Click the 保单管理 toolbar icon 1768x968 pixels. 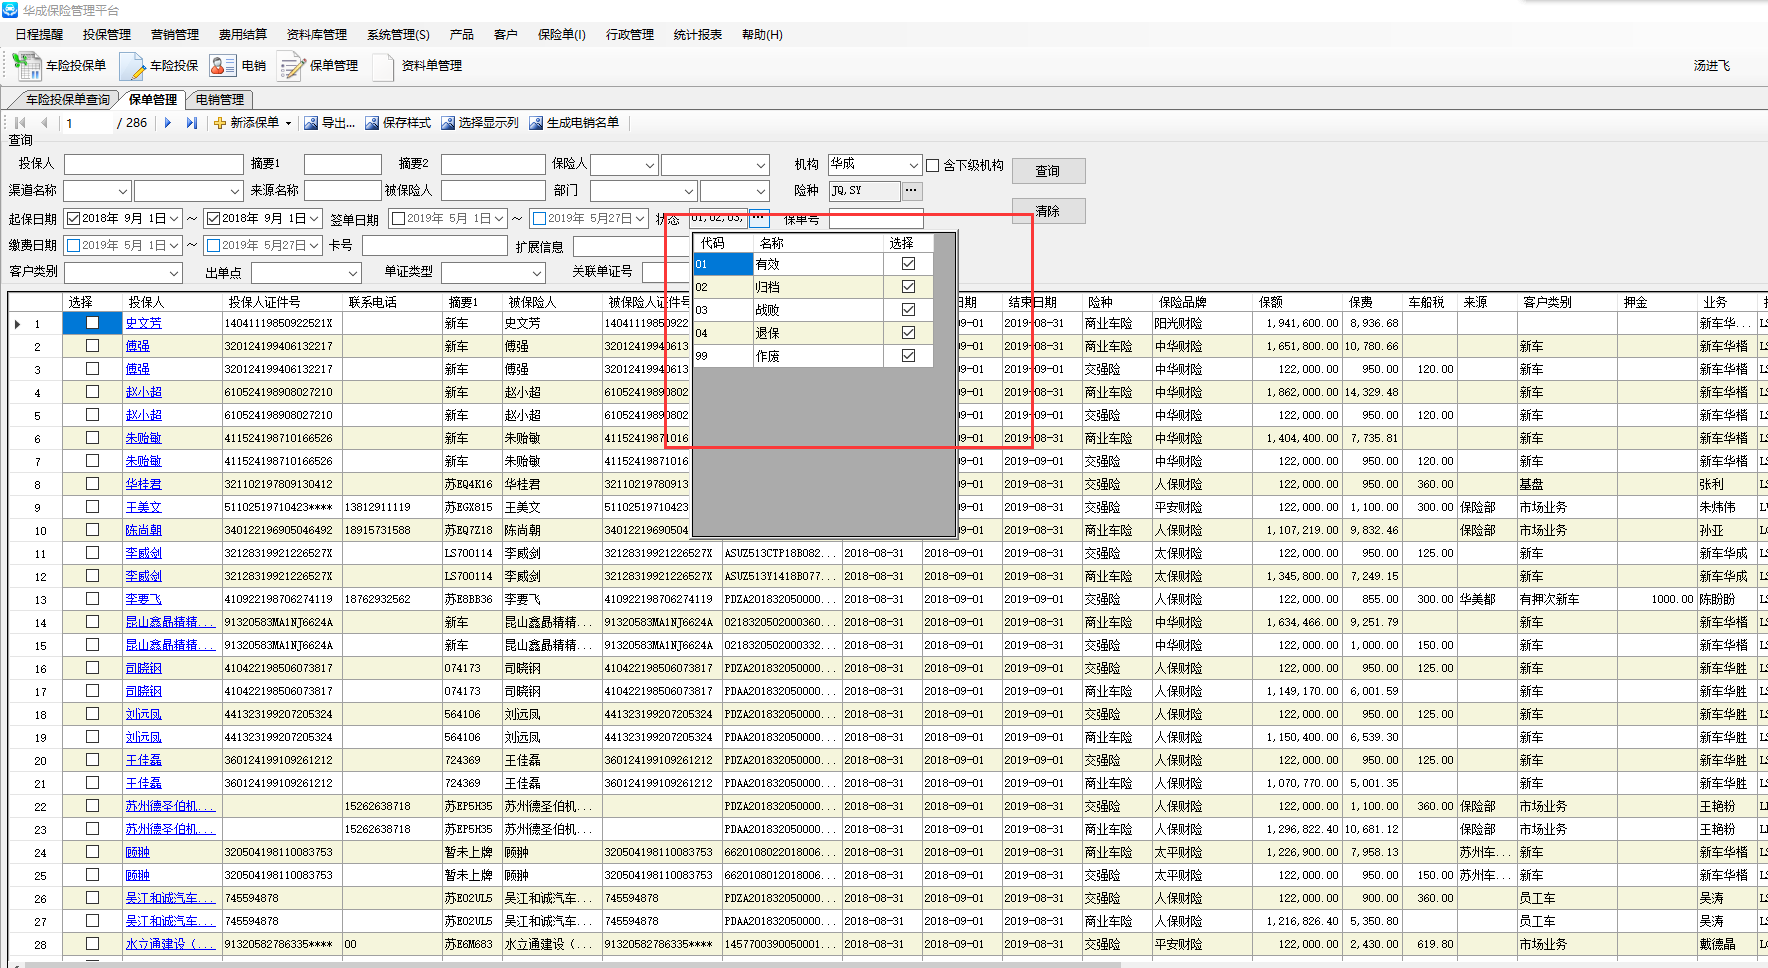coord(292,66)
